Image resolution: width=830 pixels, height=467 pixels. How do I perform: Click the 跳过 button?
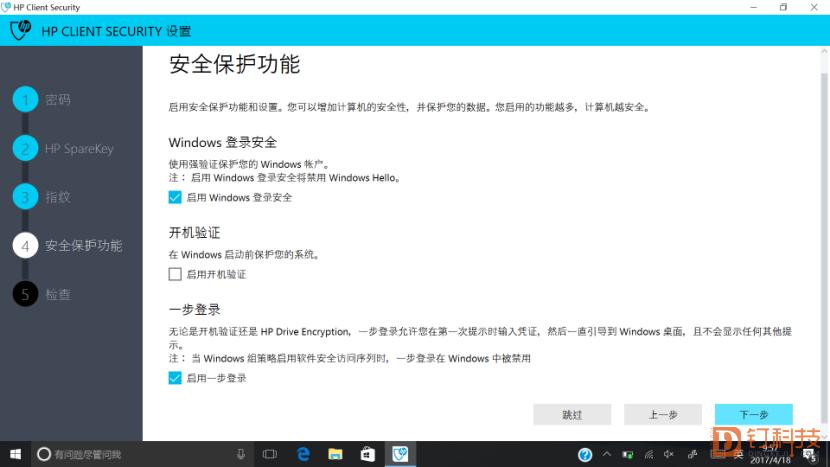572,415
